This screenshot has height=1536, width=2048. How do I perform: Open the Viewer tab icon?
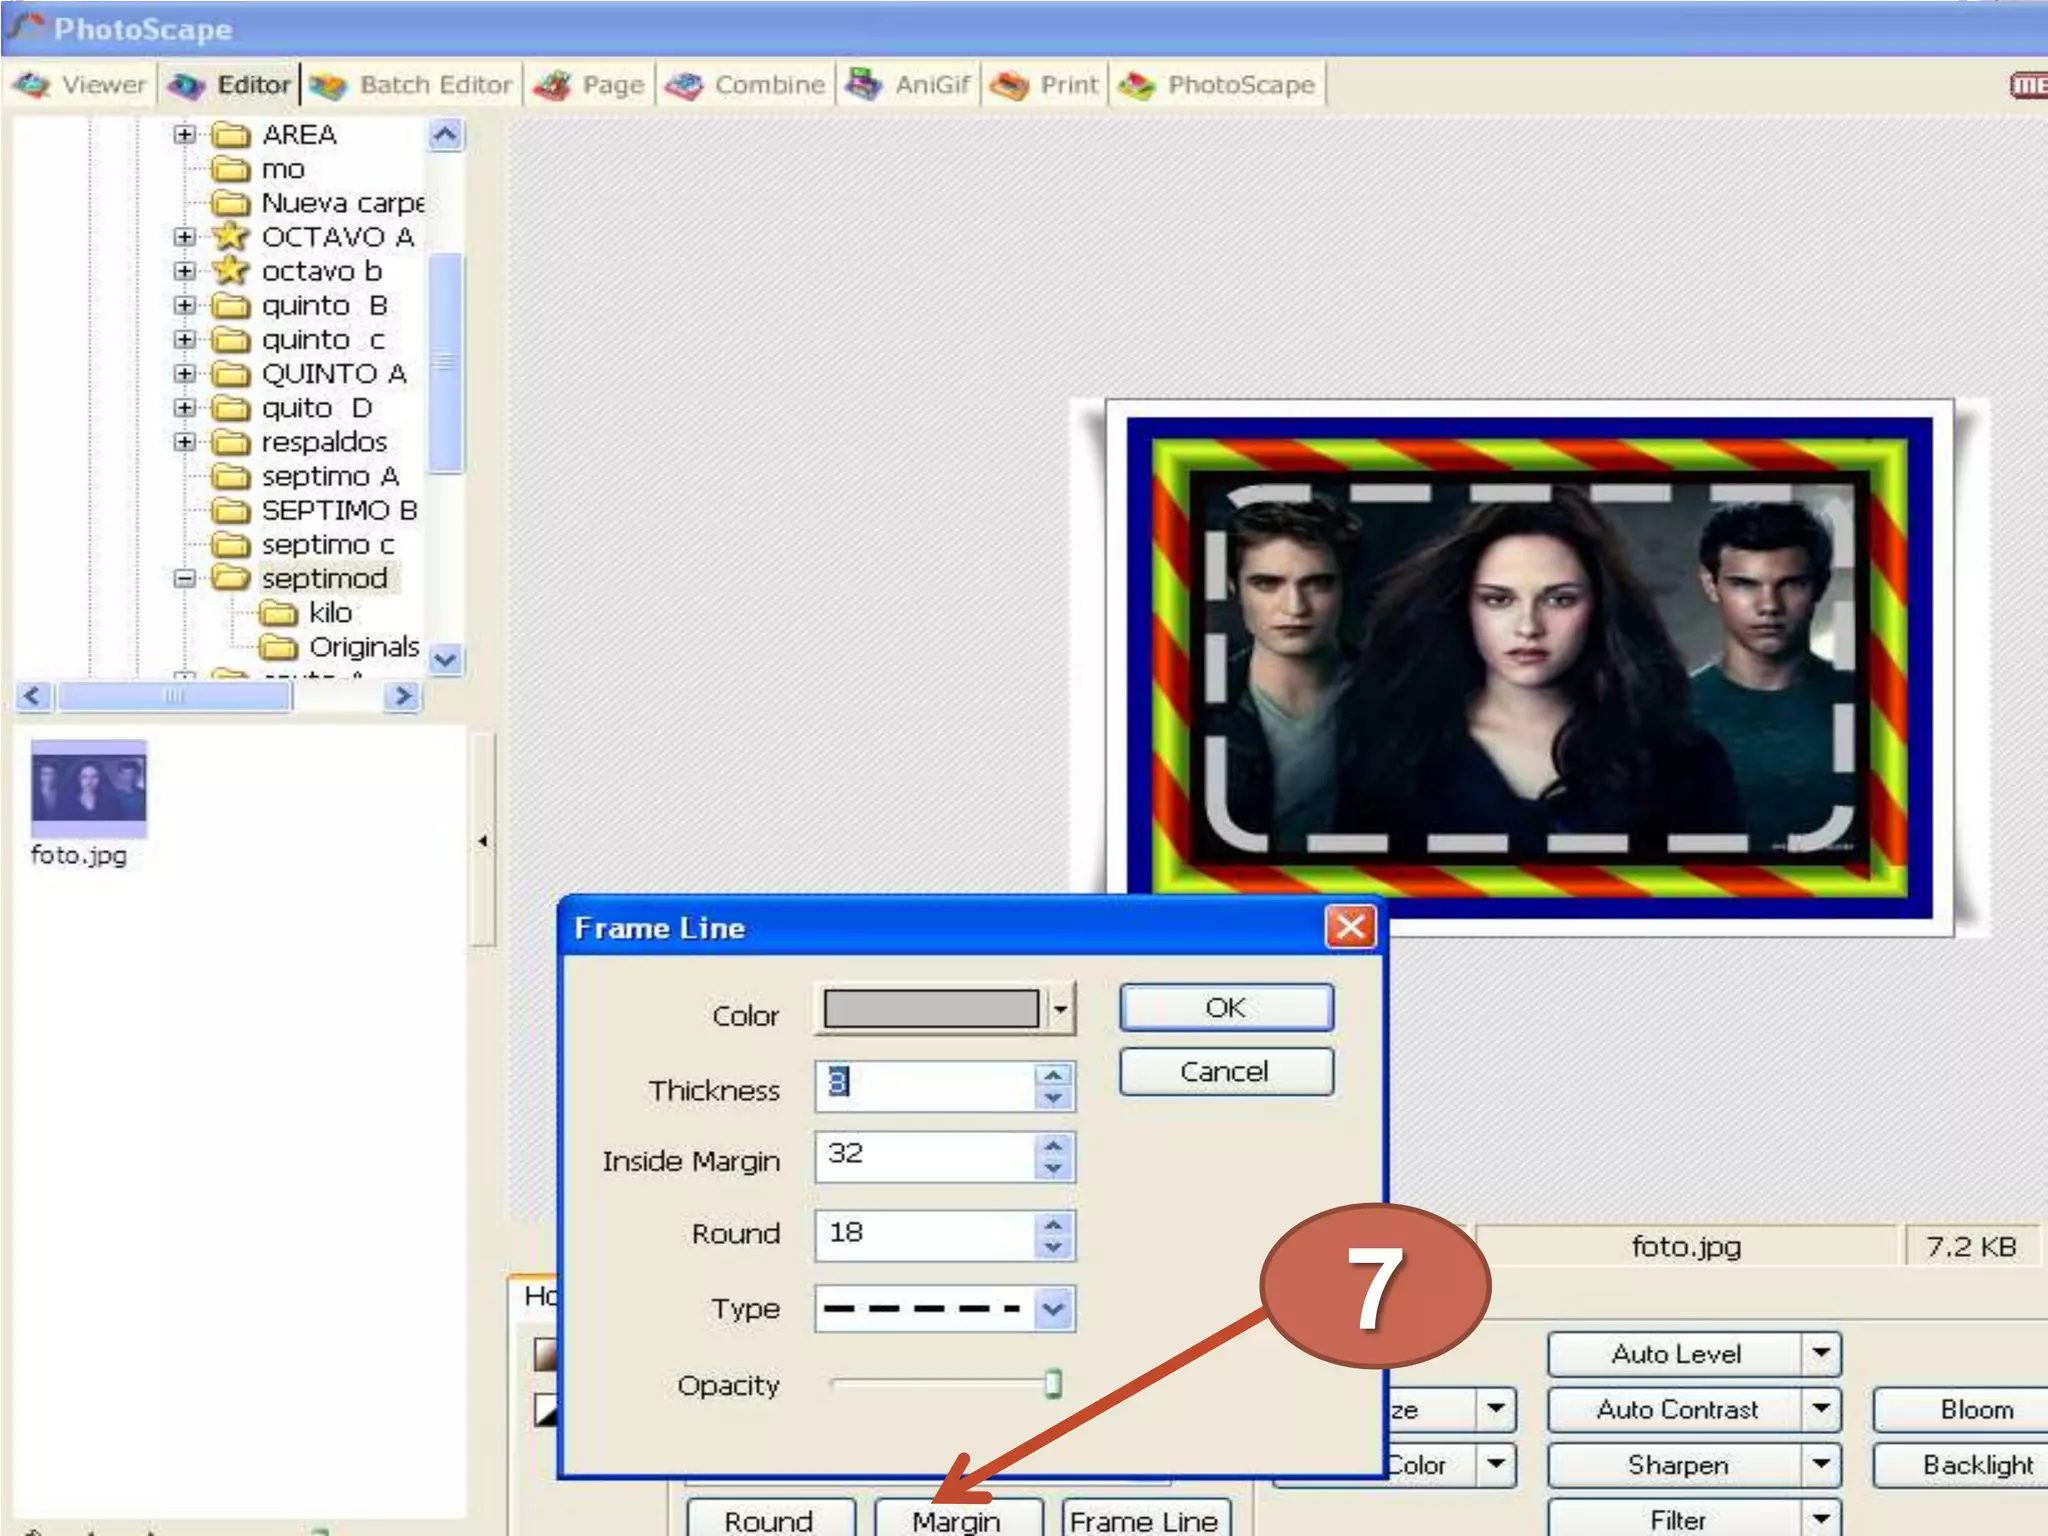coord(33,85)
